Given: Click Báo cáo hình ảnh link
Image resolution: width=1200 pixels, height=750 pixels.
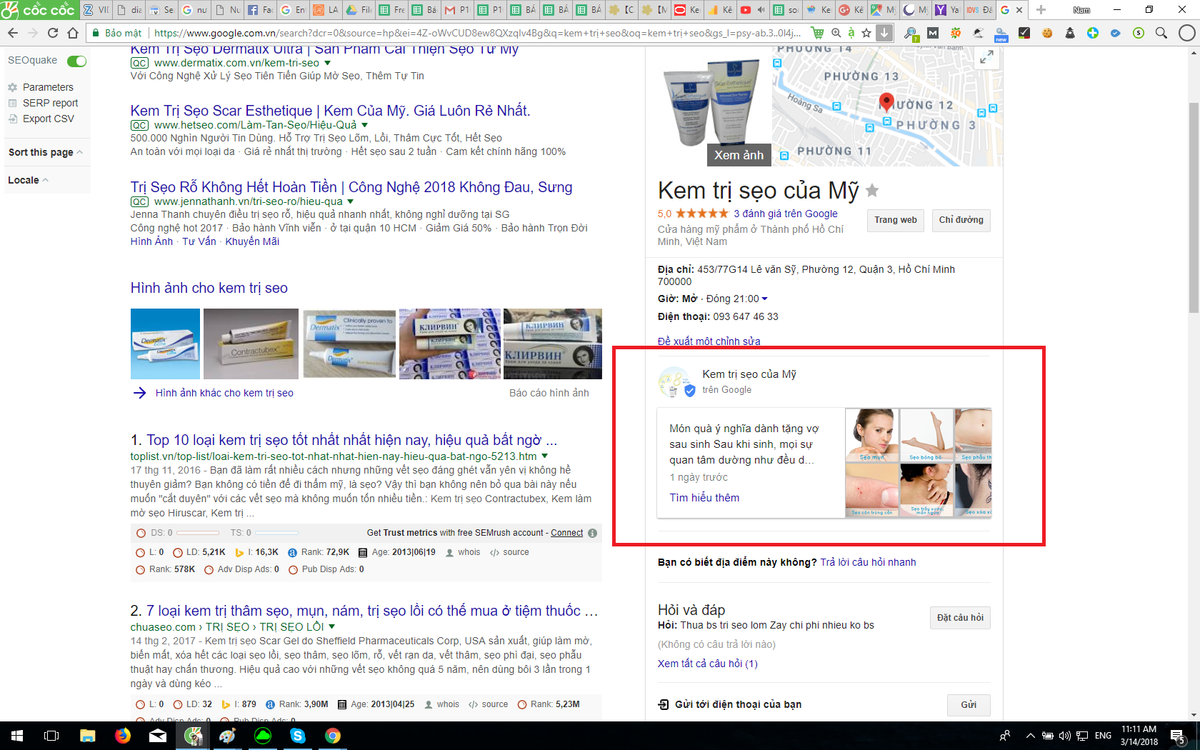Looking at the screenshot, I should [x=549, y=393].
